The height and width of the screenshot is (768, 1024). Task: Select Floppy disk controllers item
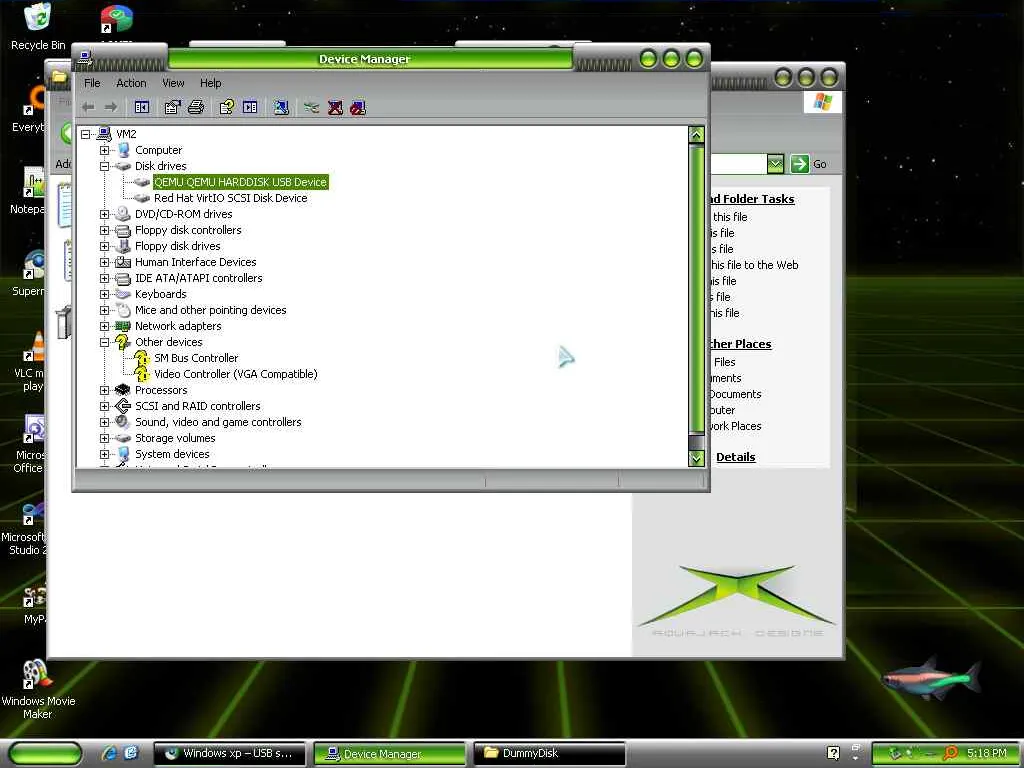[188, 230]
